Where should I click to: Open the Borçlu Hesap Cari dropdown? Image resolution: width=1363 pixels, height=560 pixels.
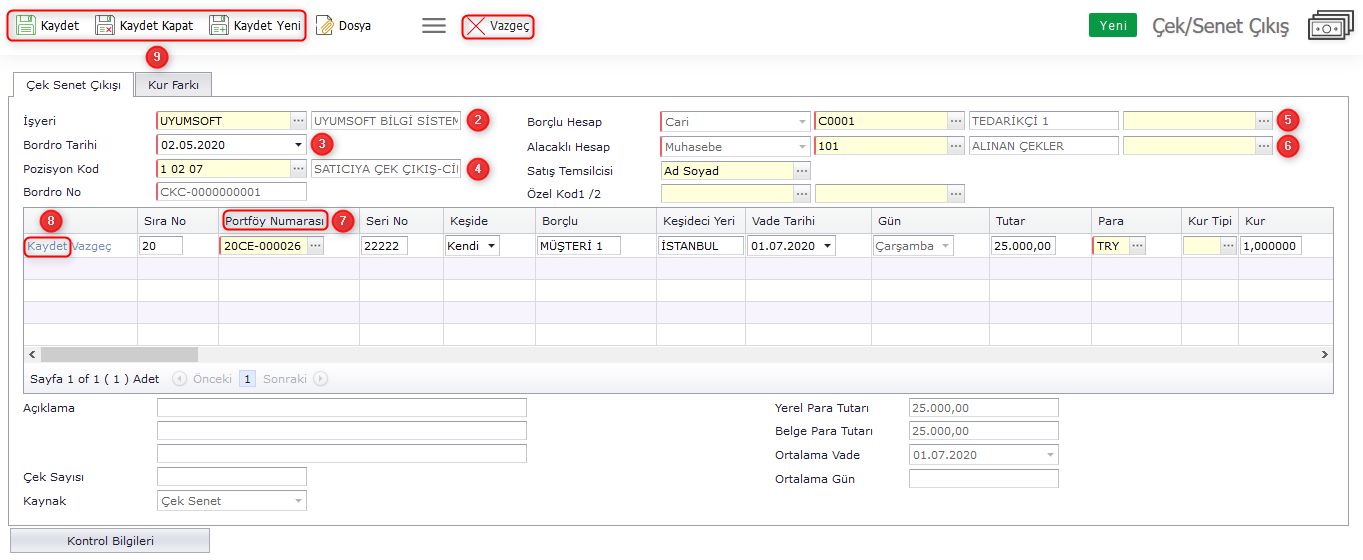pos(802,122)
